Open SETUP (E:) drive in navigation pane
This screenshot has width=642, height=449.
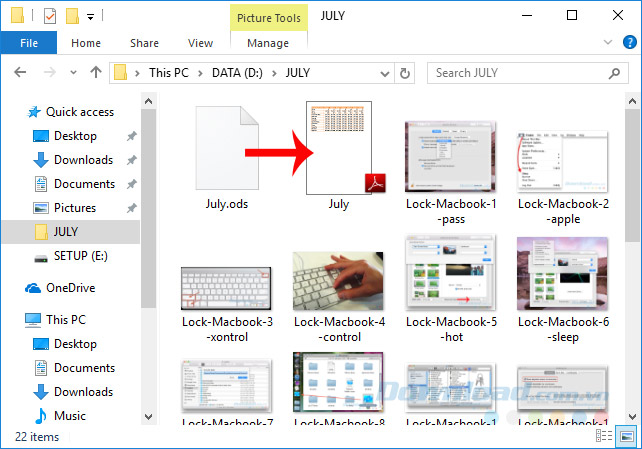tap(71, 256)
